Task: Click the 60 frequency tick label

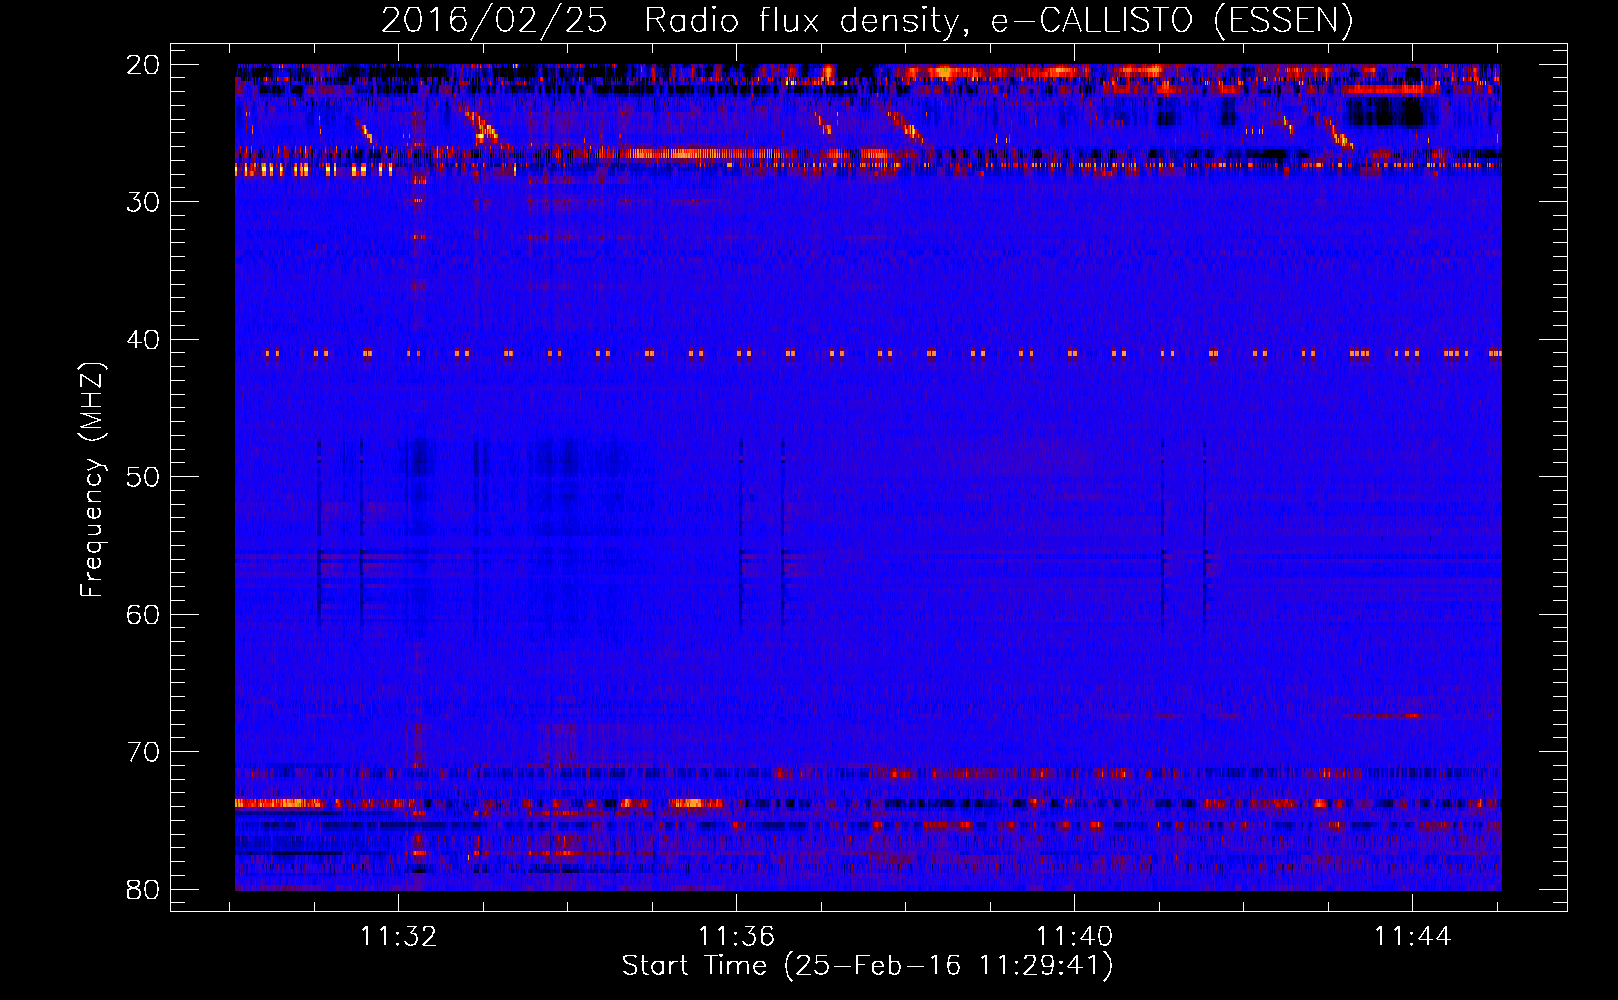Action: pyautogui.click(x=144, y=615)
